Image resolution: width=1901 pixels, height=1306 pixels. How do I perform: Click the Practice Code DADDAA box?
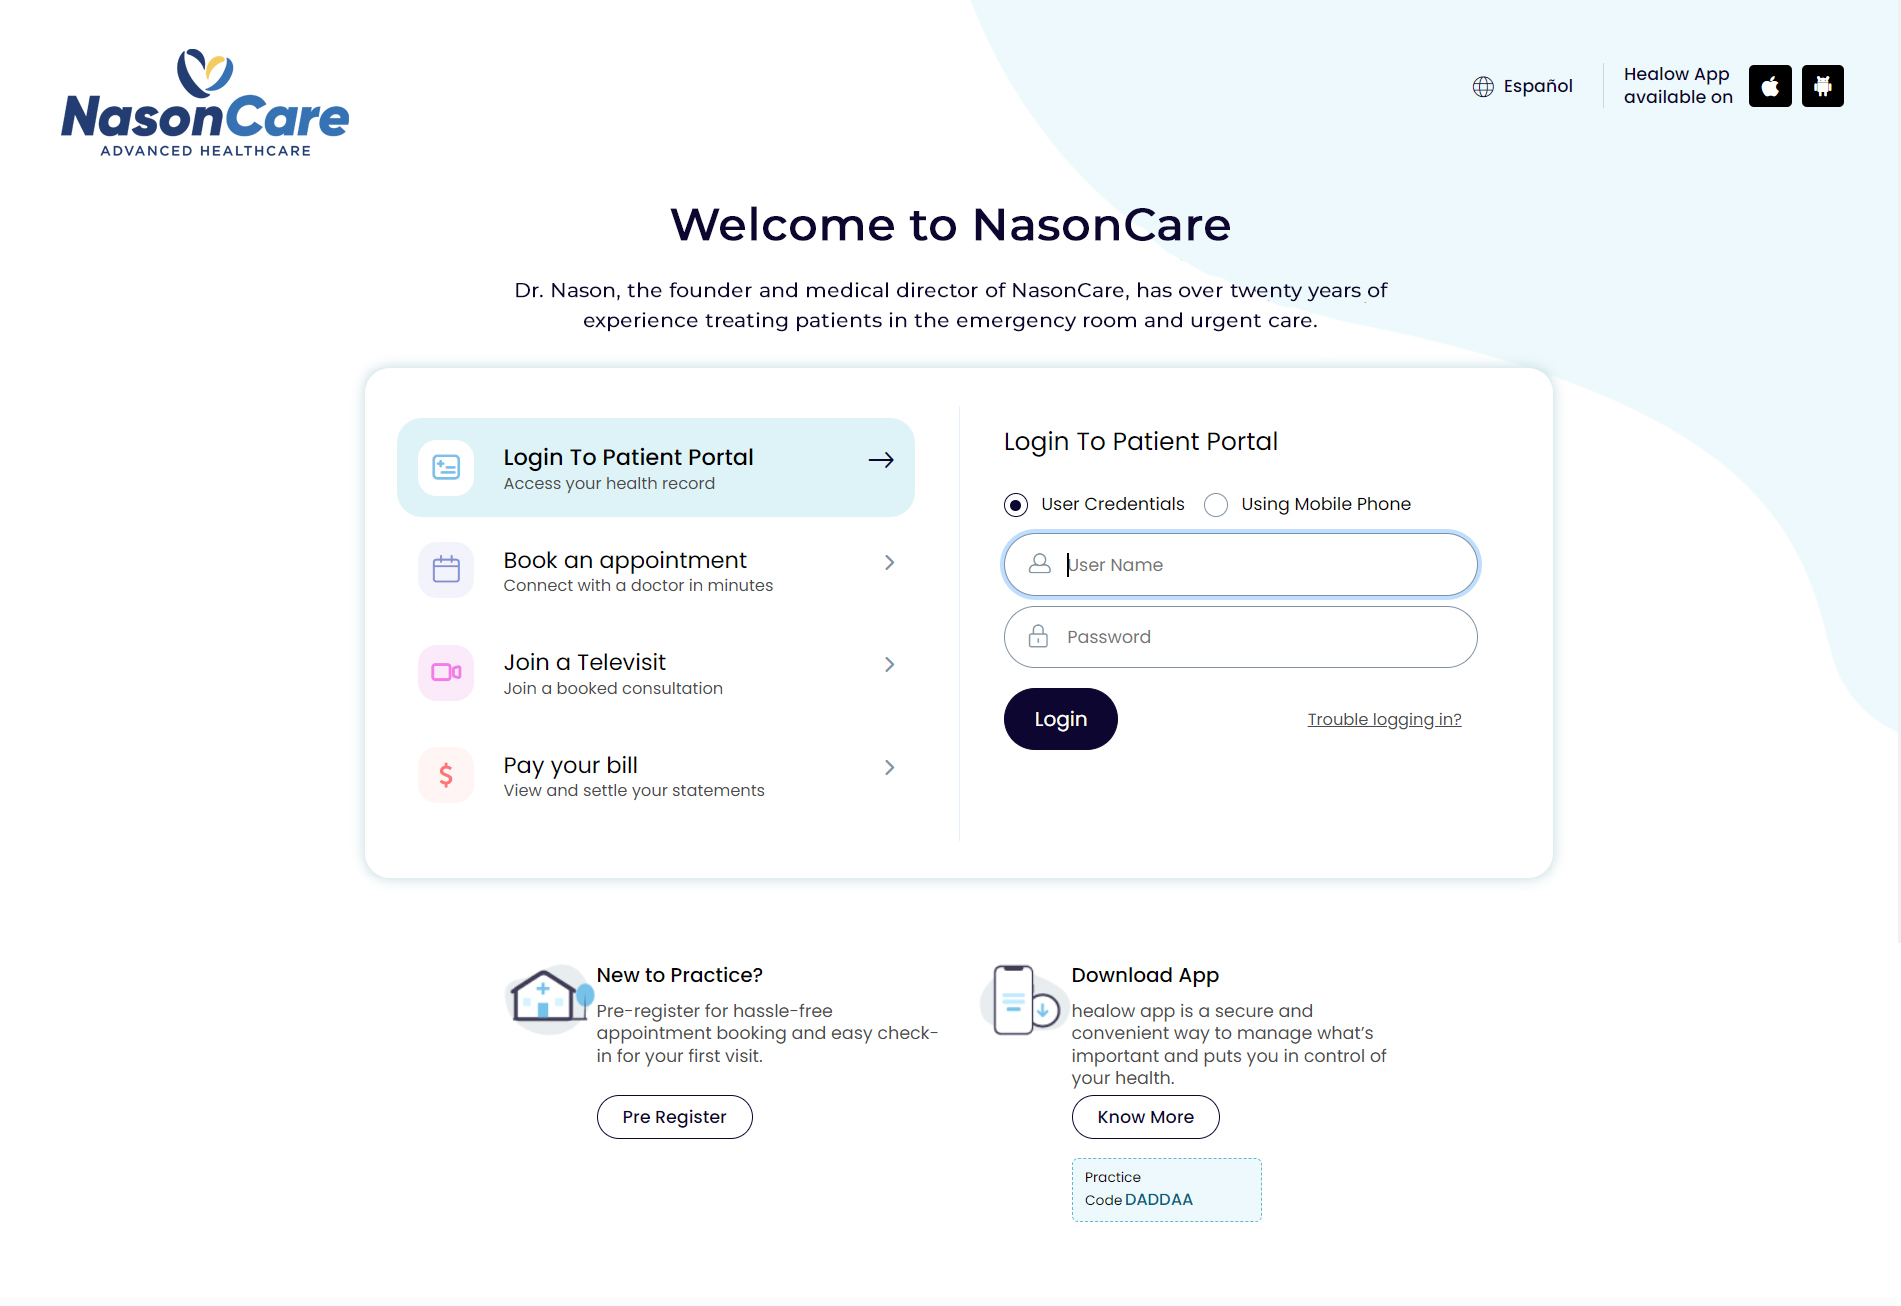point(1167,1190)
